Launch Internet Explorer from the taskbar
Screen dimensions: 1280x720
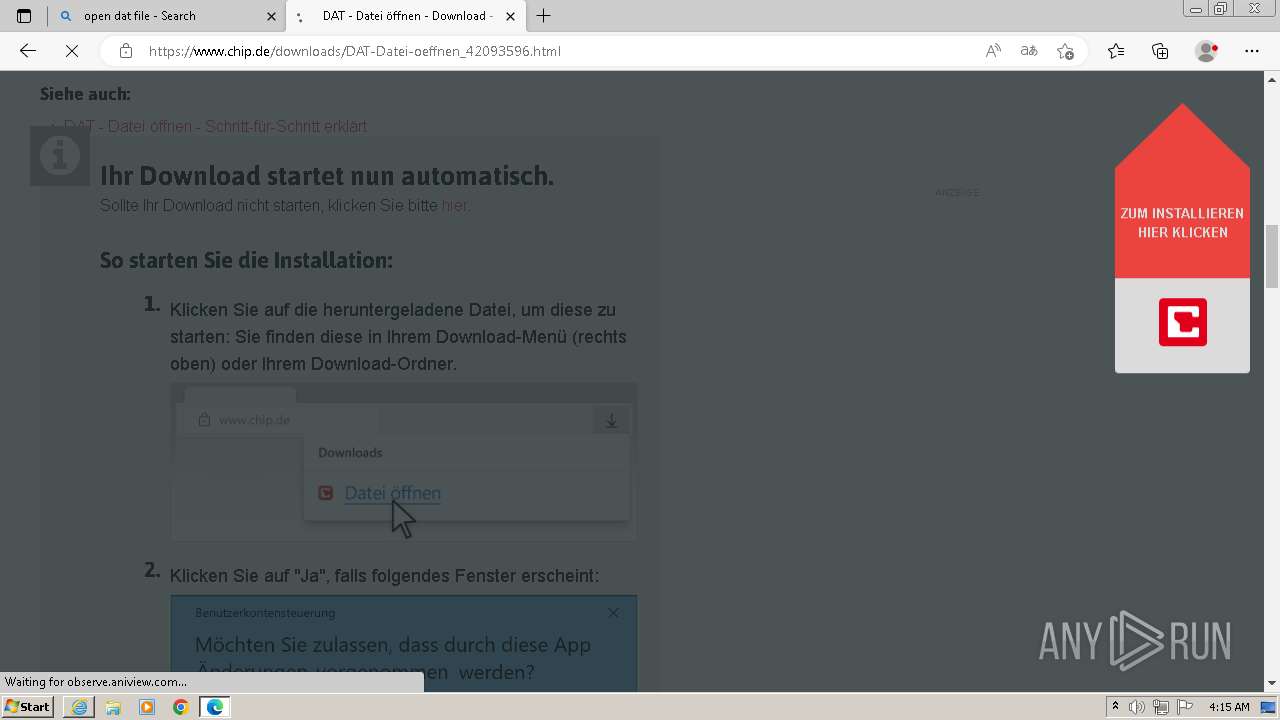coord(79,707)
